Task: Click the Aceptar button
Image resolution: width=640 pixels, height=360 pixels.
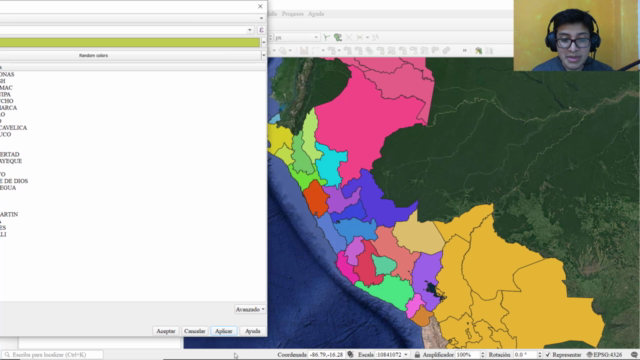Action: pyautogui.click(x=166, y=331)
